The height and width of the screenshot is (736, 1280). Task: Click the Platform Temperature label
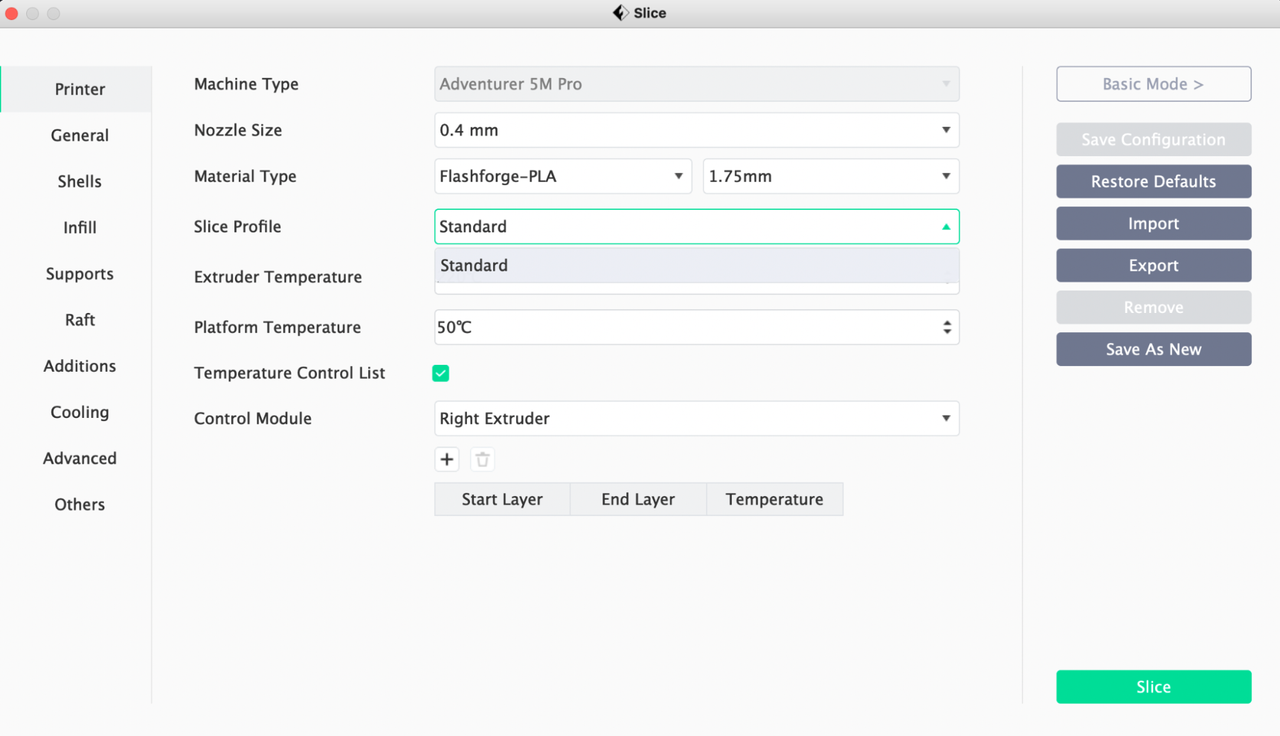click(277, 327)
